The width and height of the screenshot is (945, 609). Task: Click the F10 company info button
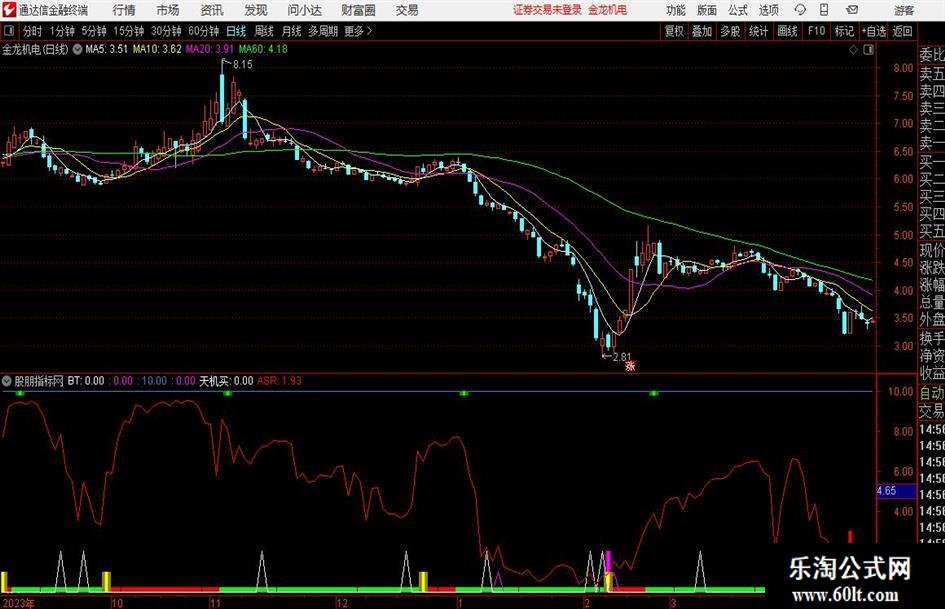tap(816, 31)
